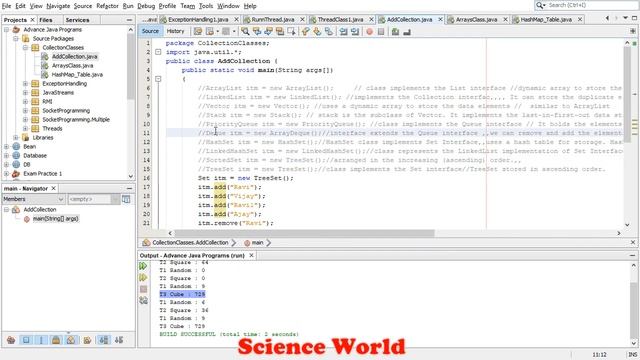Expand the JavaStreams package node
The image size is (640, 360).
(25, 93)
